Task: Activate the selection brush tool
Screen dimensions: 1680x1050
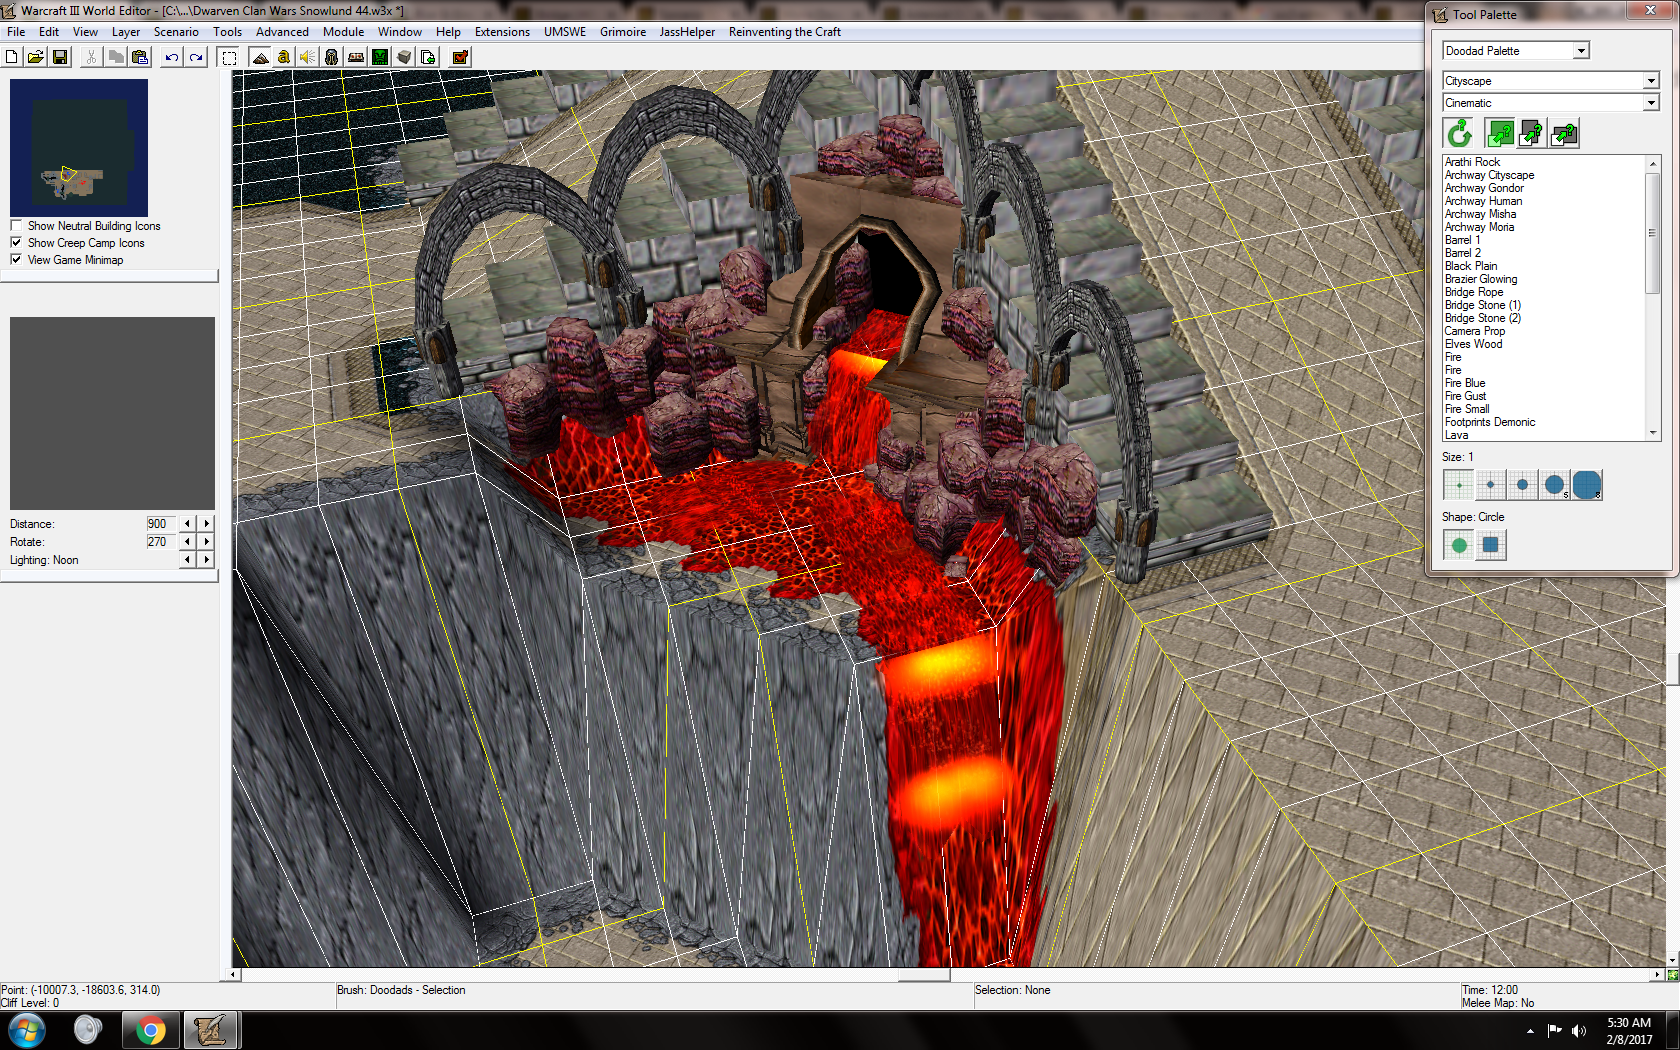Action: pyautogui.click(x=229, y=57)
